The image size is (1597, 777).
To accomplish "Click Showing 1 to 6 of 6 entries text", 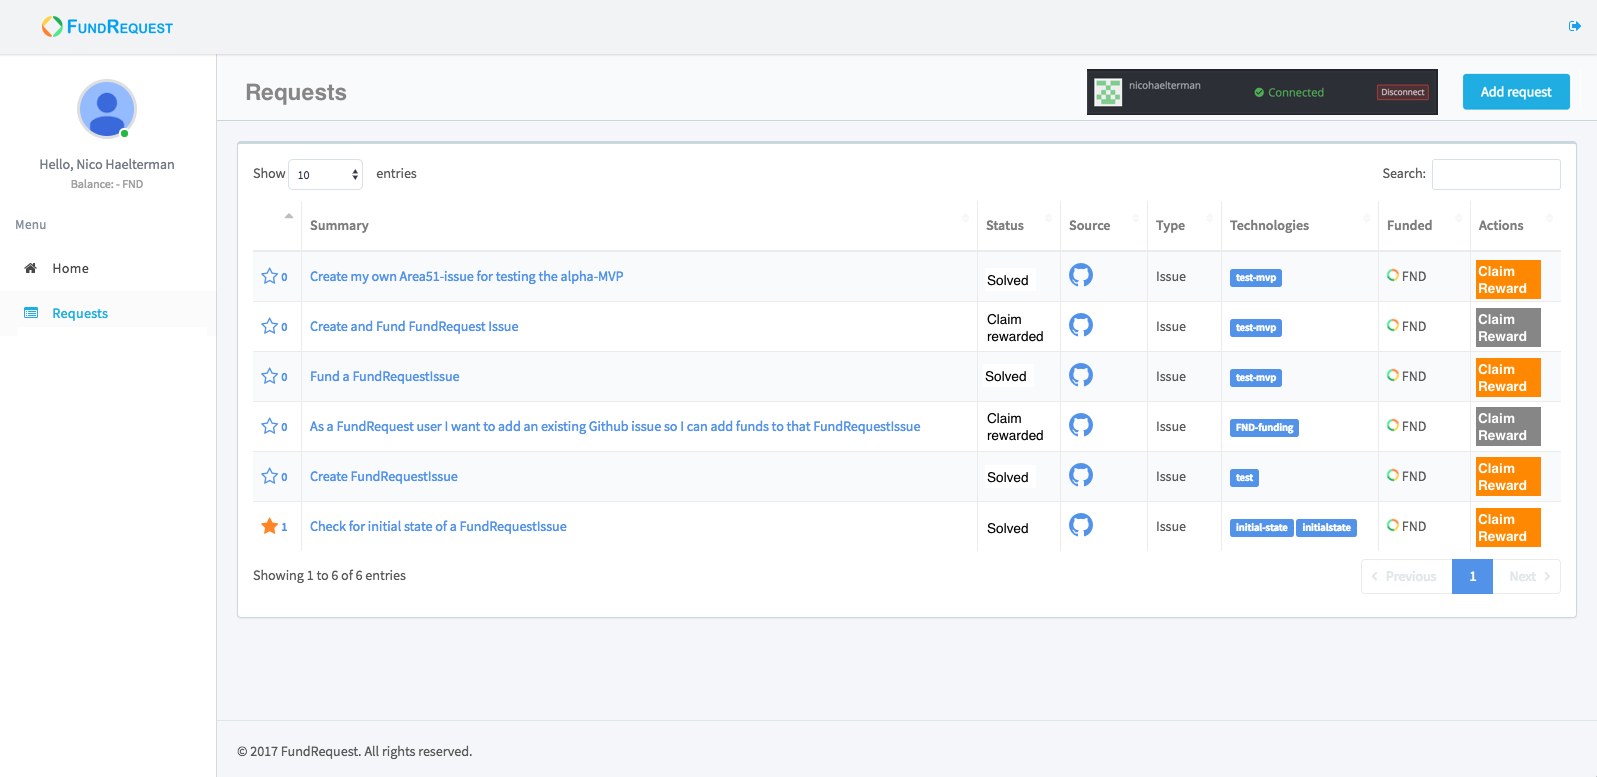I will (329, 575).
